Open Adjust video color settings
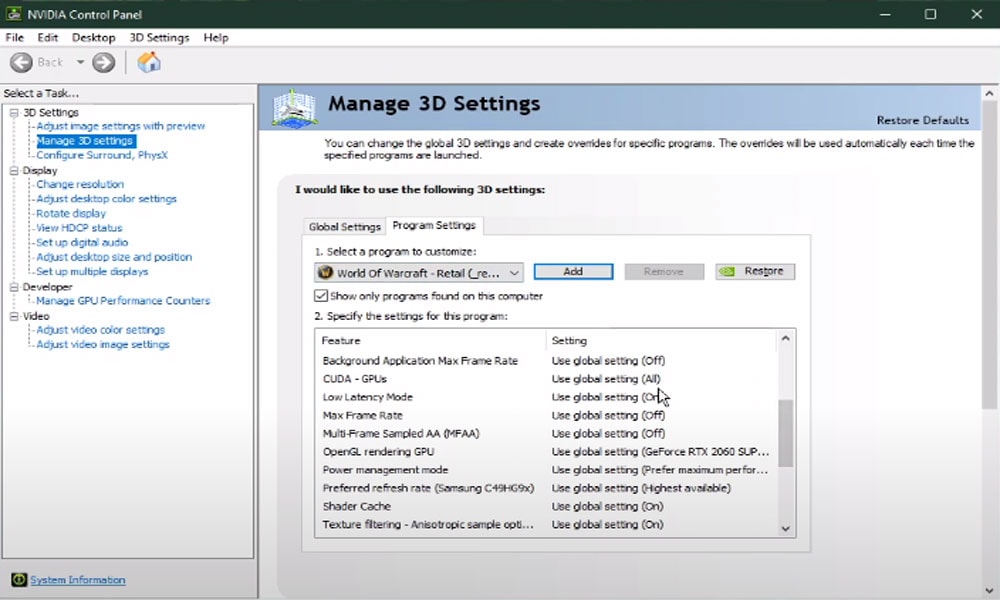 (101, 330)
